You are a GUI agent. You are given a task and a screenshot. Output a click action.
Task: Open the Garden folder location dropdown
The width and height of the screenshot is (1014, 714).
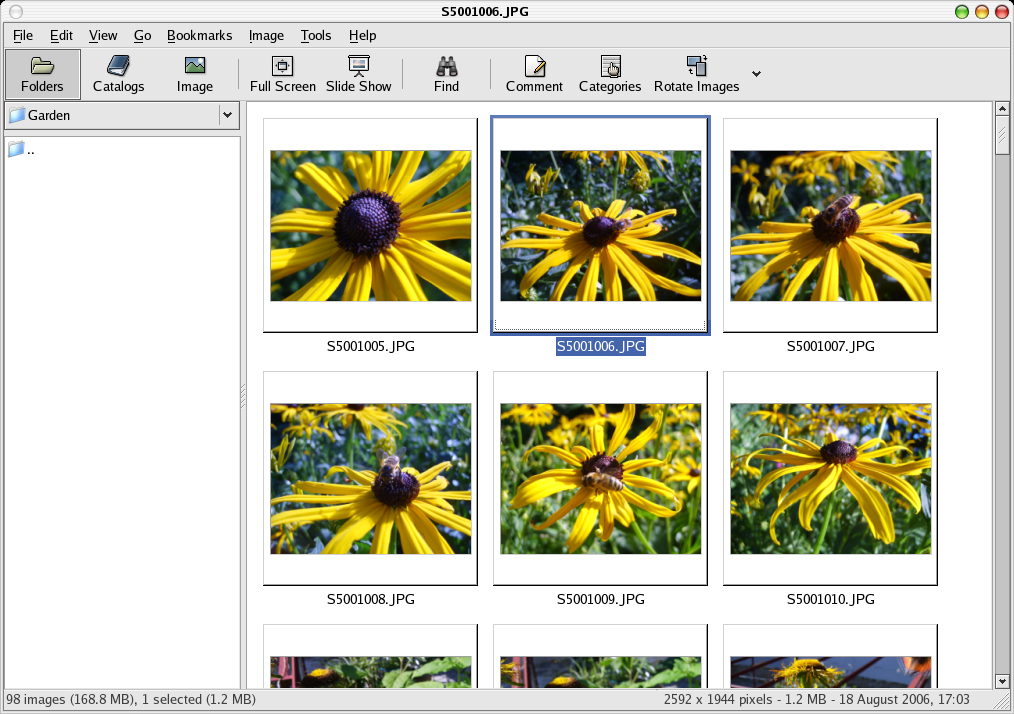coord(228,115)
